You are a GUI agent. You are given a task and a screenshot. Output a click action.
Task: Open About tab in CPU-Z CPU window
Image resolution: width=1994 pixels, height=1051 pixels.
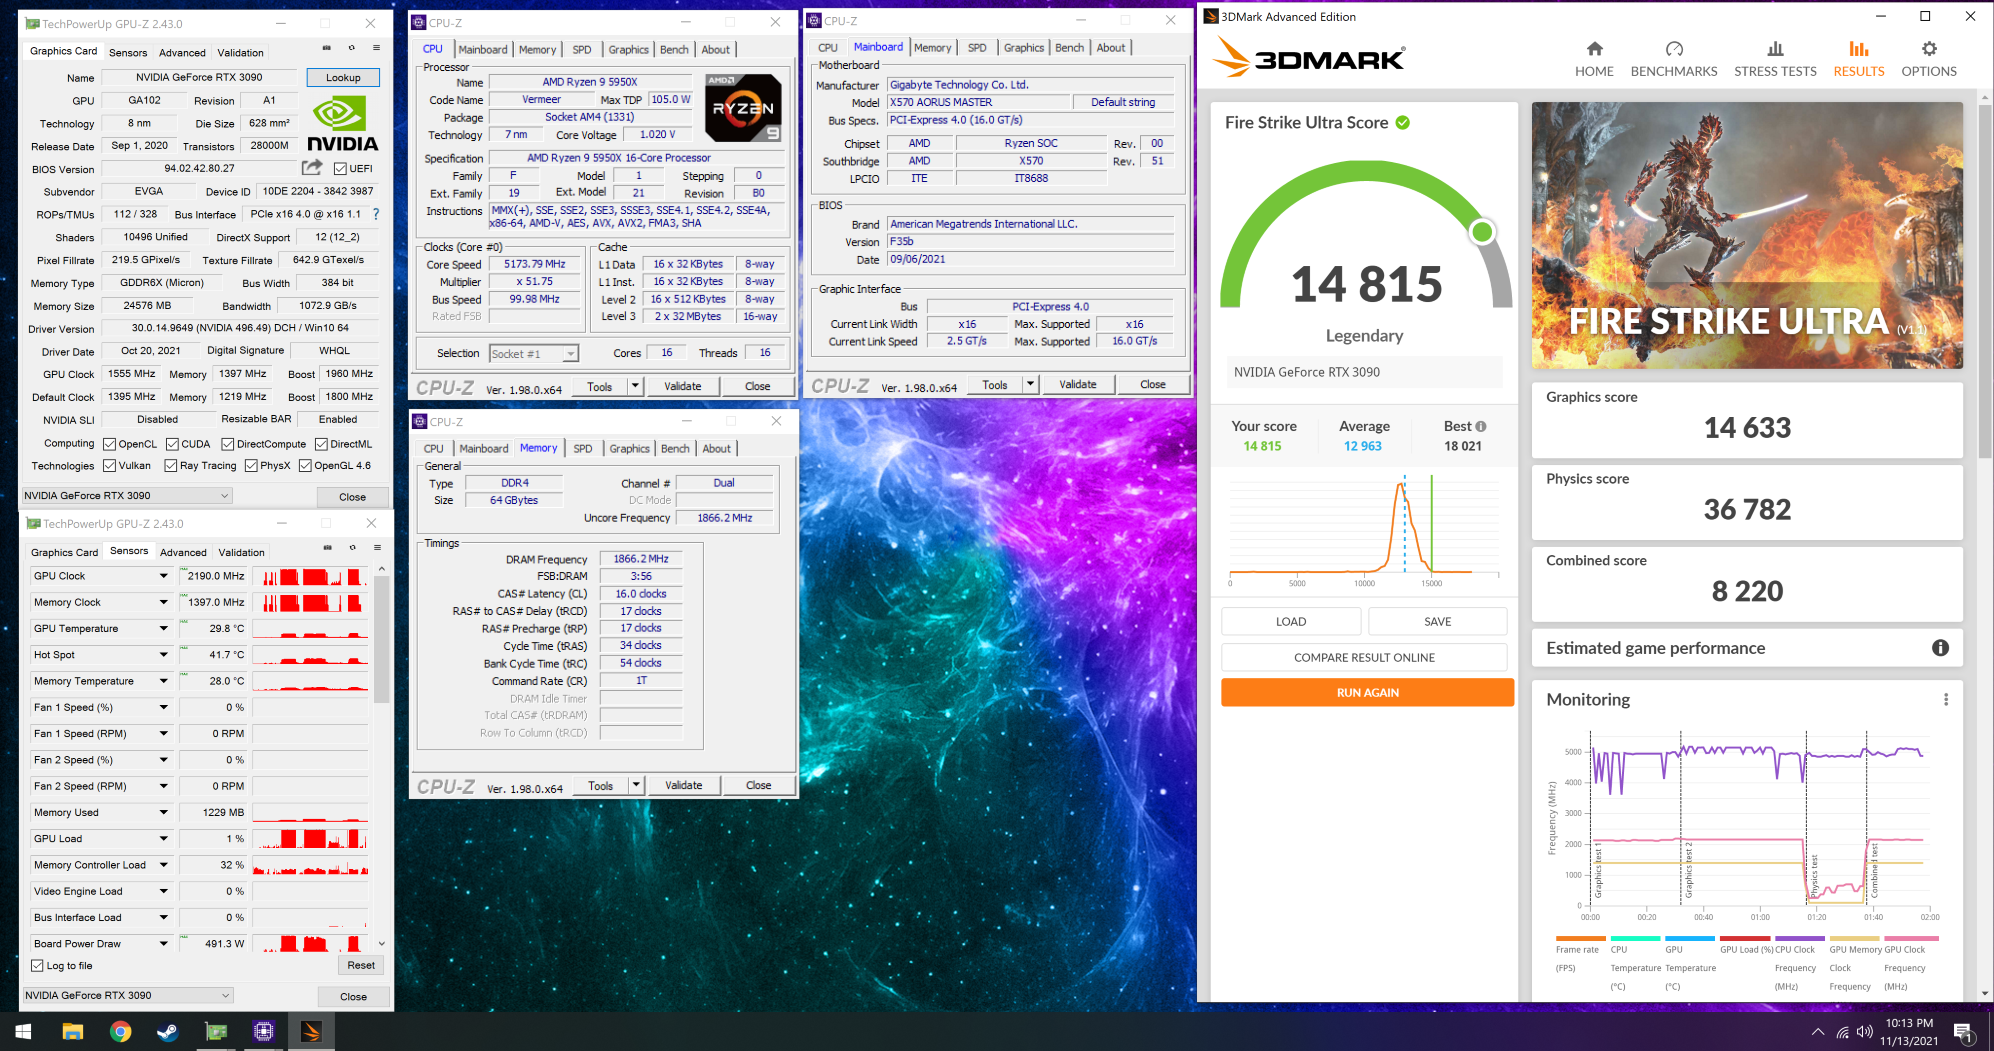(715, 49)
